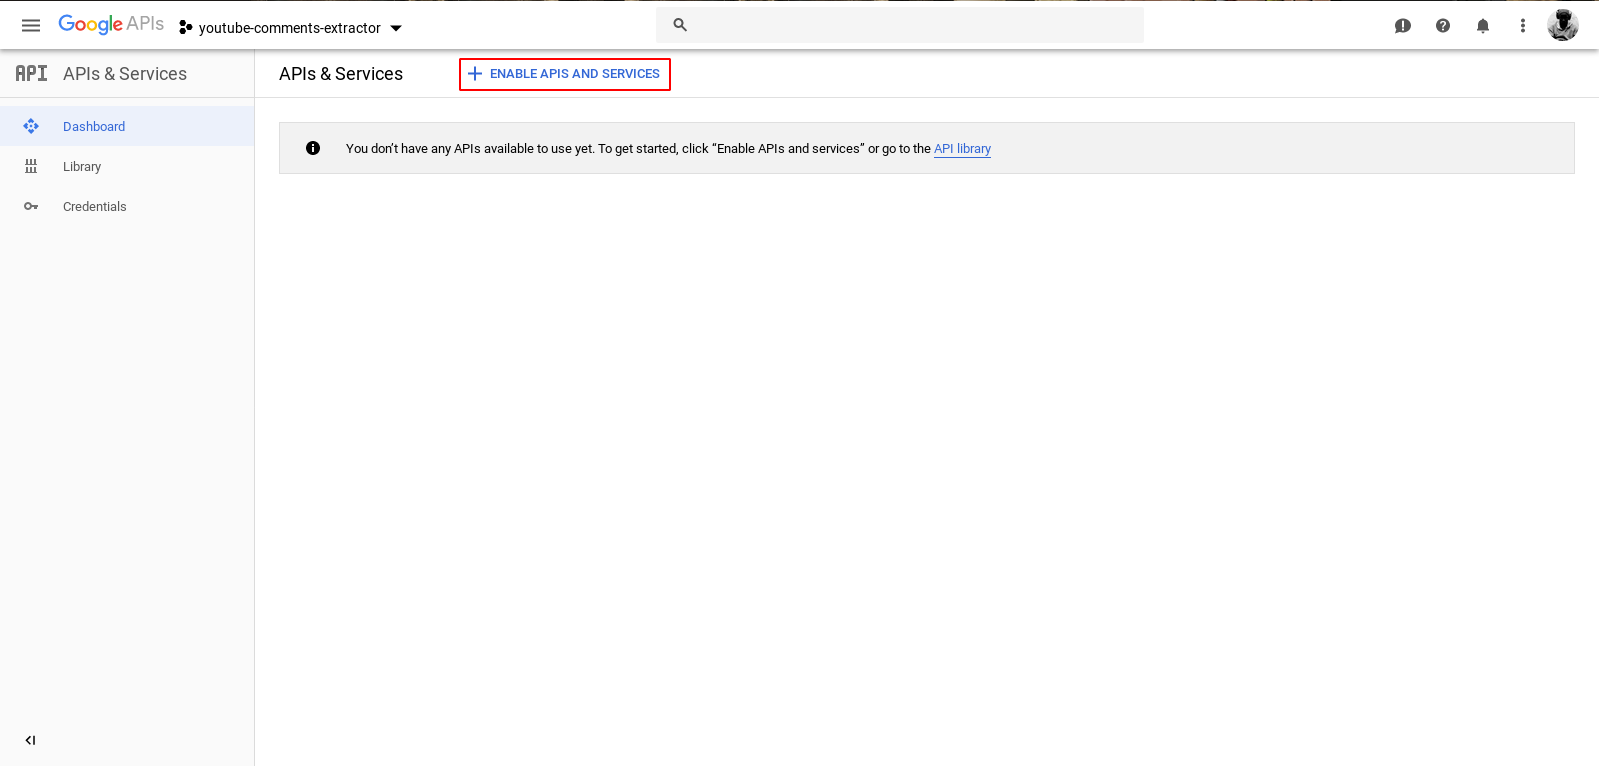Follow the API library link

point(962,149)
